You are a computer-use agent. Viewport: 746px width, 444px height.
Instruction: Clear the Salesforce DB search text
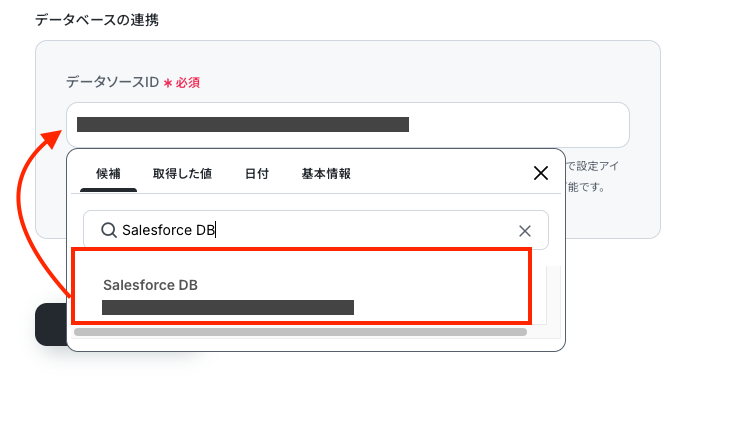524,231
